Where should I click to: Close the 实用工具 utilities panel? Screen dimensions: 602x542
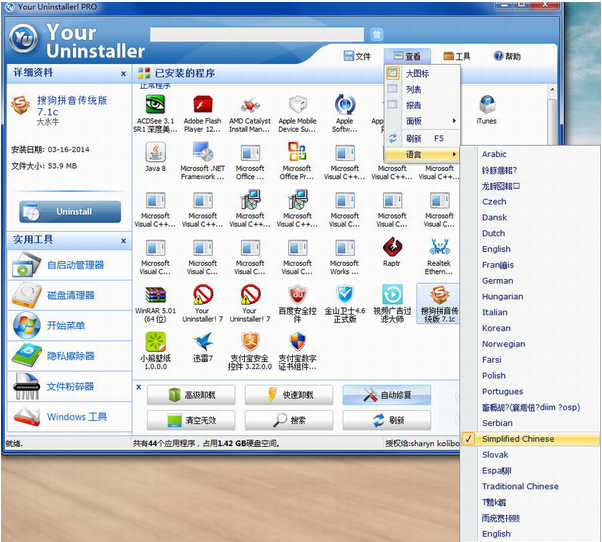pyautogui.click(x=123, y=241)
